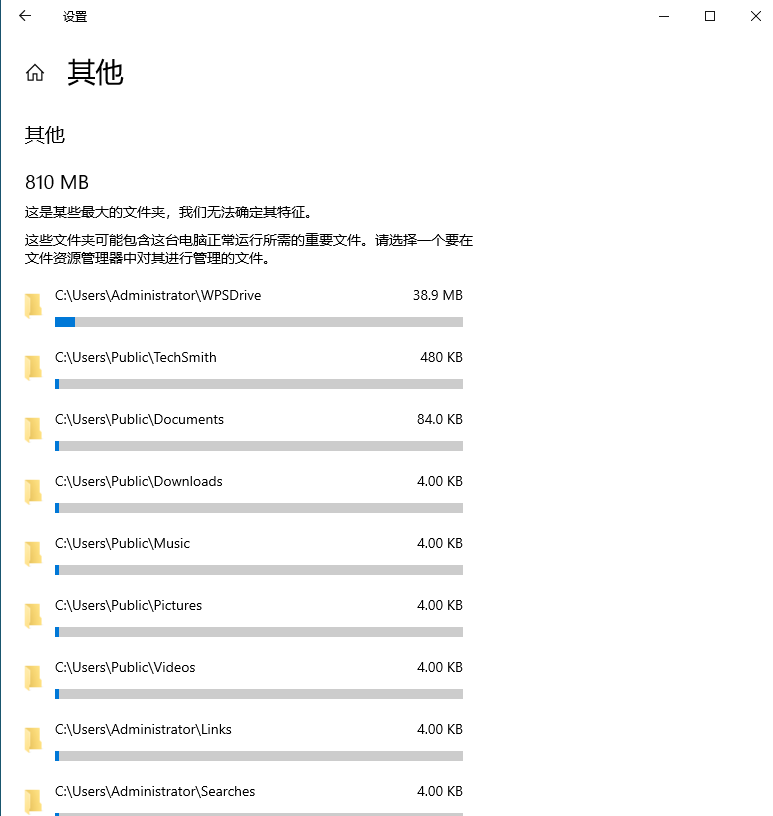Open the Public Downloads folder icon
The height and width of the screenshot is (816, 773).
coord(33,491)
